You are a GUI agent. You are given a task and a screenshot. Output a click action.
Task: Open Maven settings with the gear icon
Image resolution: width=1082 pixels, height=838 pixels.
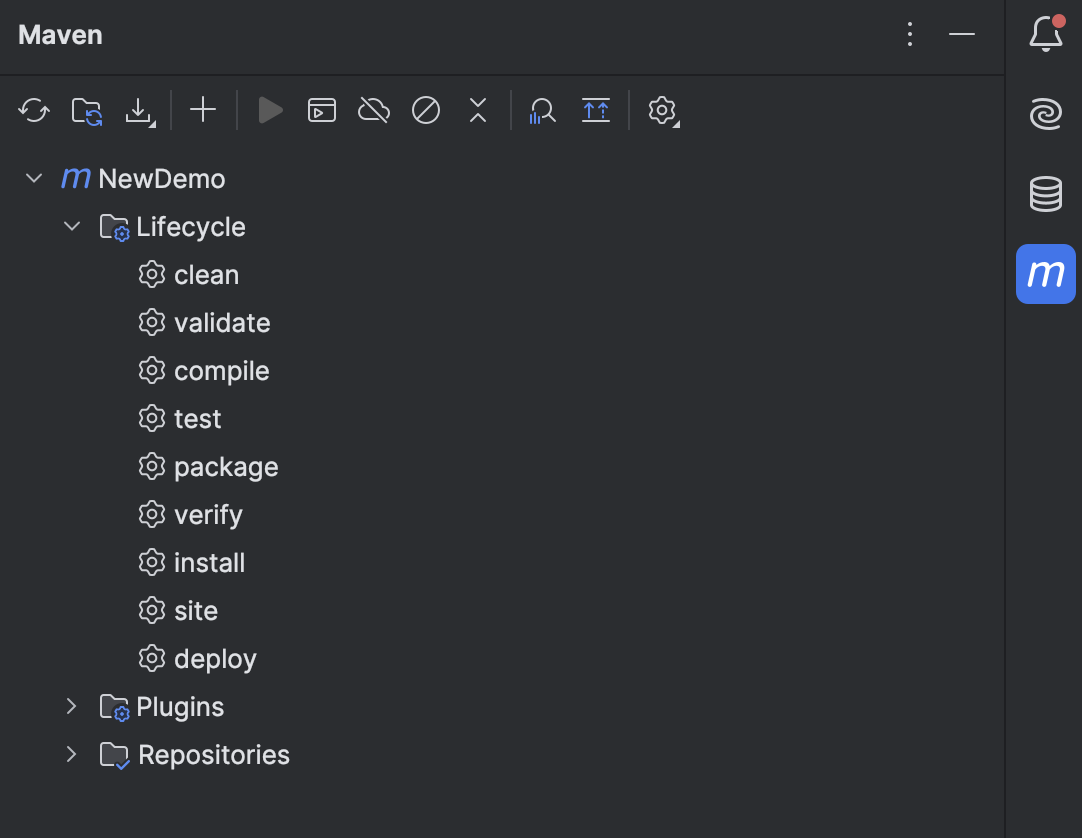click(662, 110)
